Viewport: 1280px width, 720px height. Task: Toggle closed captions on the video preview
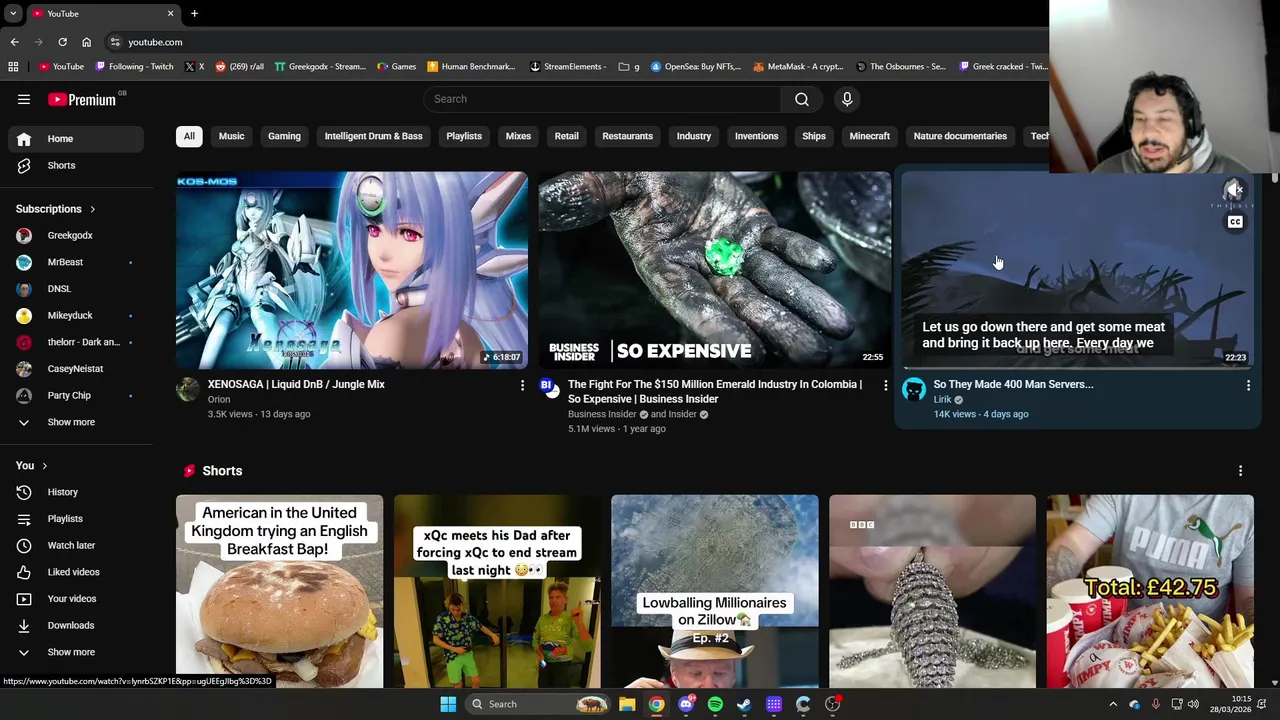(1235, 222)
